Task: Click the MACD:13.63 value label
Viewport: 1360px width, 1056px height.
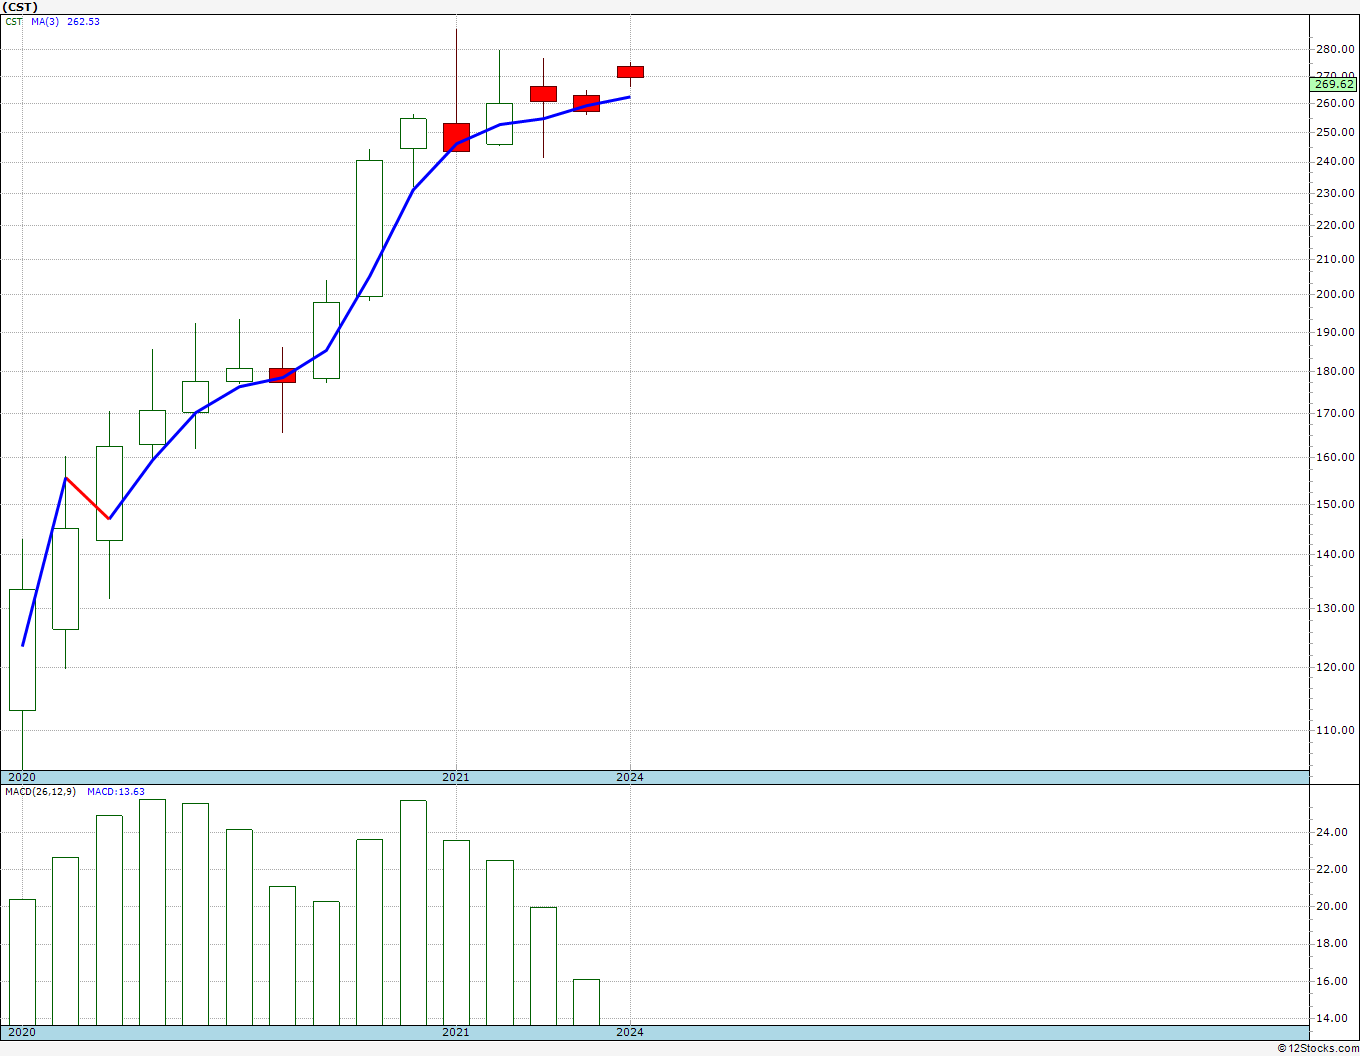Action: pyautogui.click(x=116, y=792)
